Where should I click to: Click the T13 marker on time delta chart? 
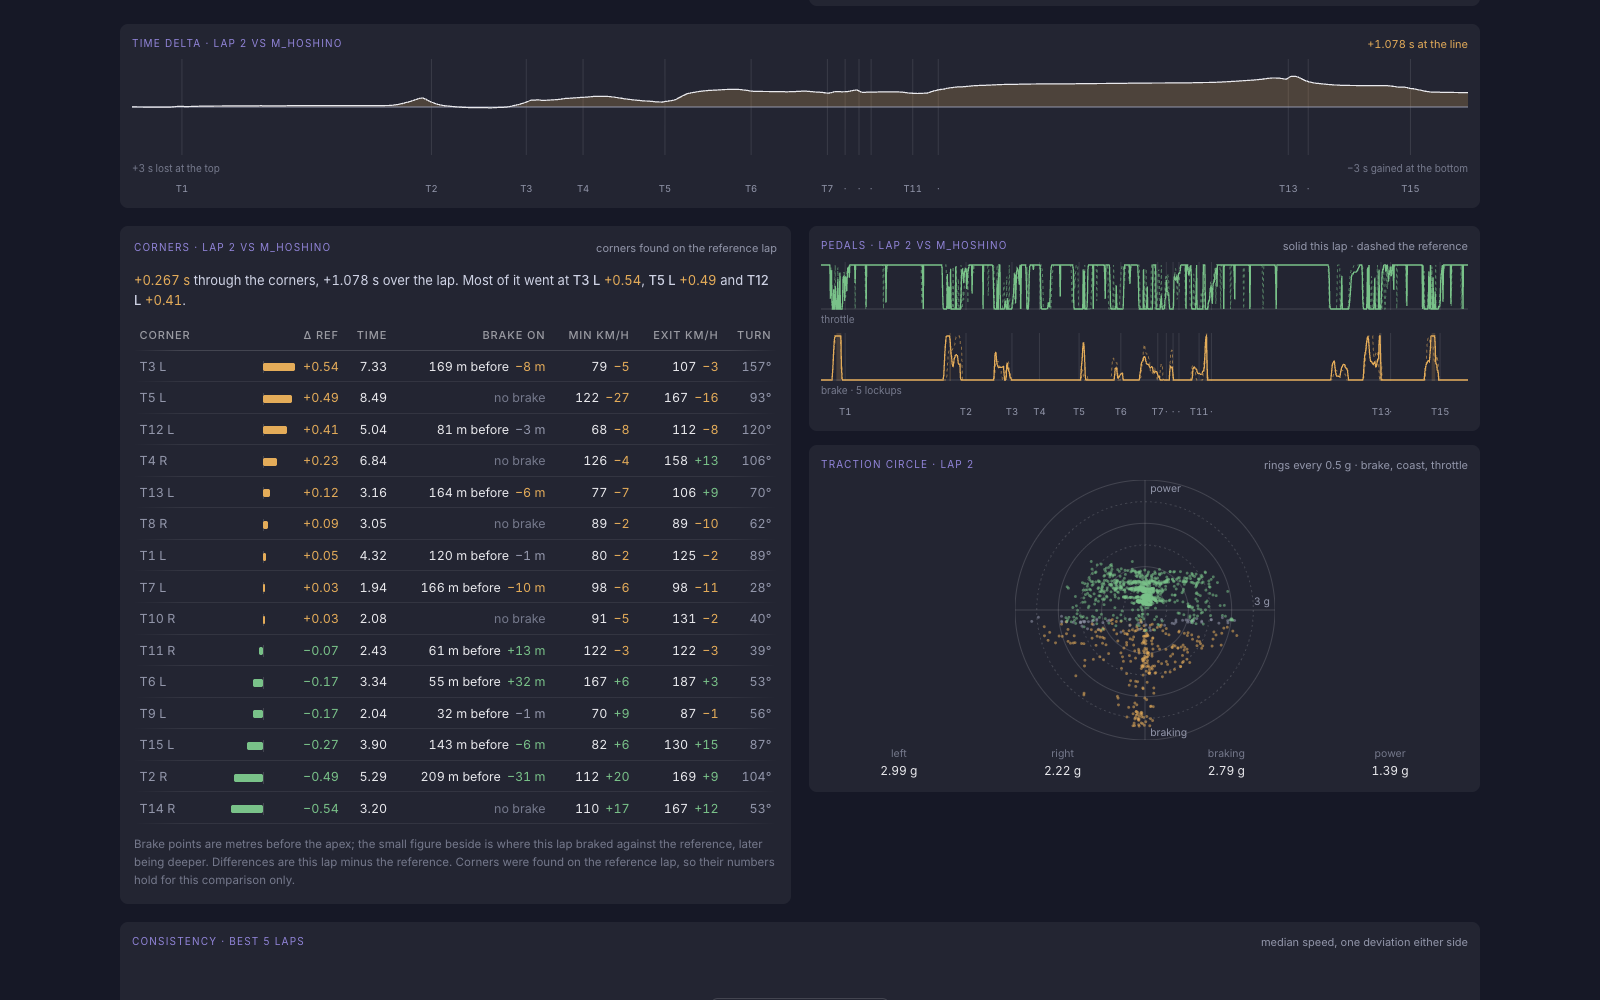(x=1288, y=189)
